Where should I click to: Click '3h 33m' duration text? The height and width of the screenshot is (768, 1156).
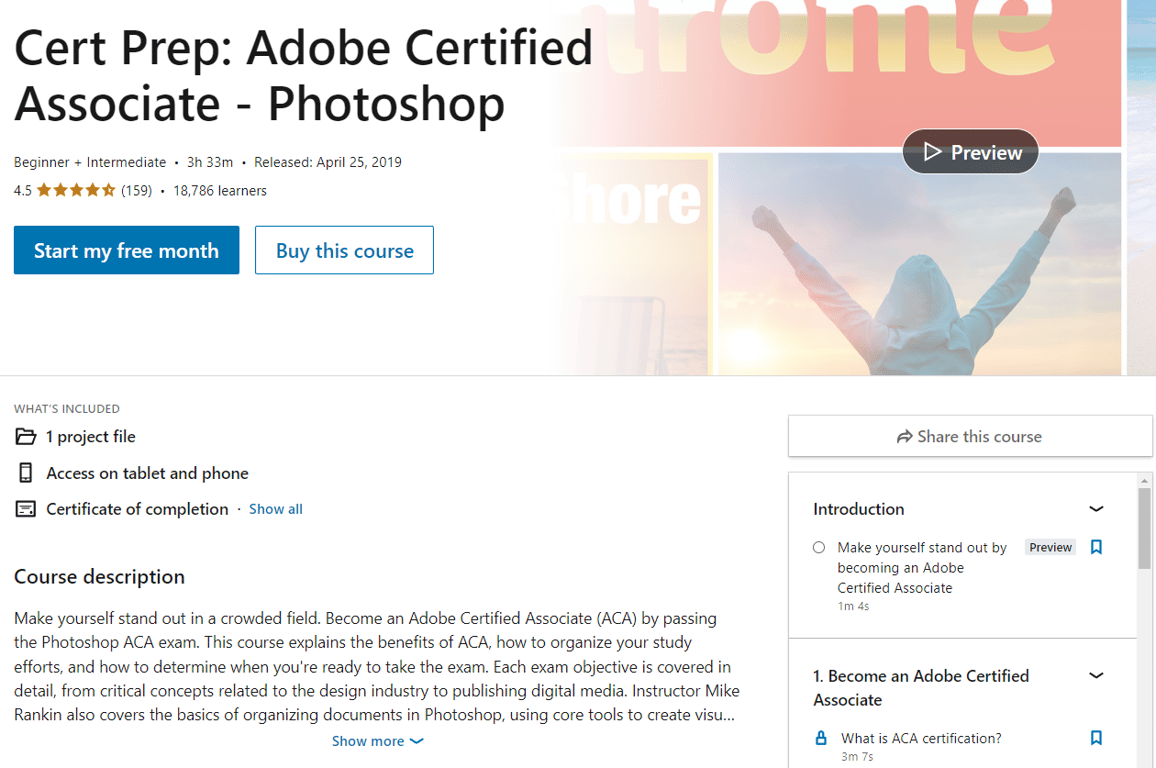coord(209,162)
